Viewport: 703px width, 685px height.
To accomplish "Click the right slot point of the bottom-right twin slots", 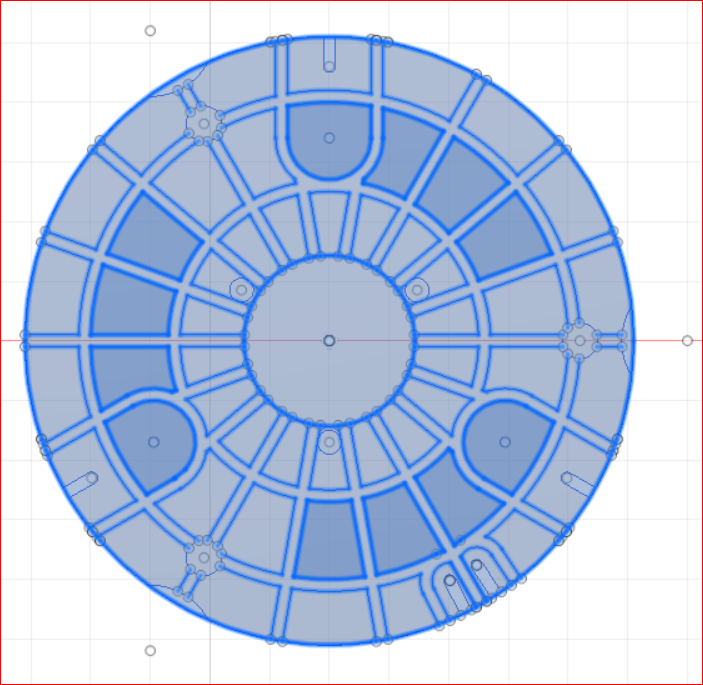I will (x=477, y=565).
